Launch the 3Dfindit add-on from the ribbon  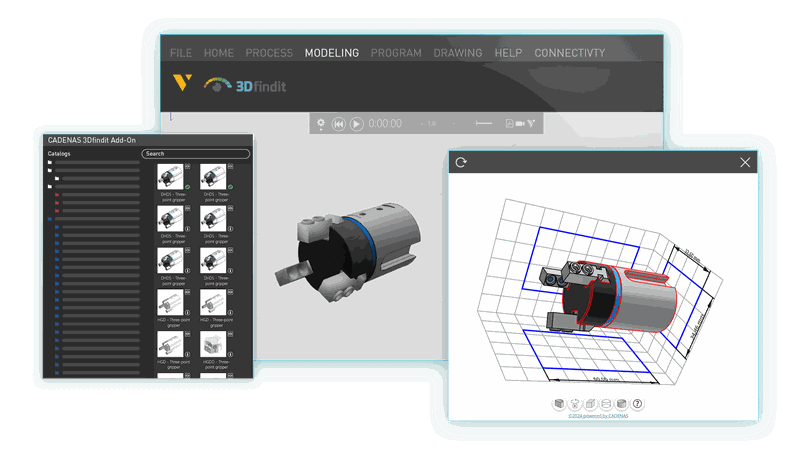[245, 85]
